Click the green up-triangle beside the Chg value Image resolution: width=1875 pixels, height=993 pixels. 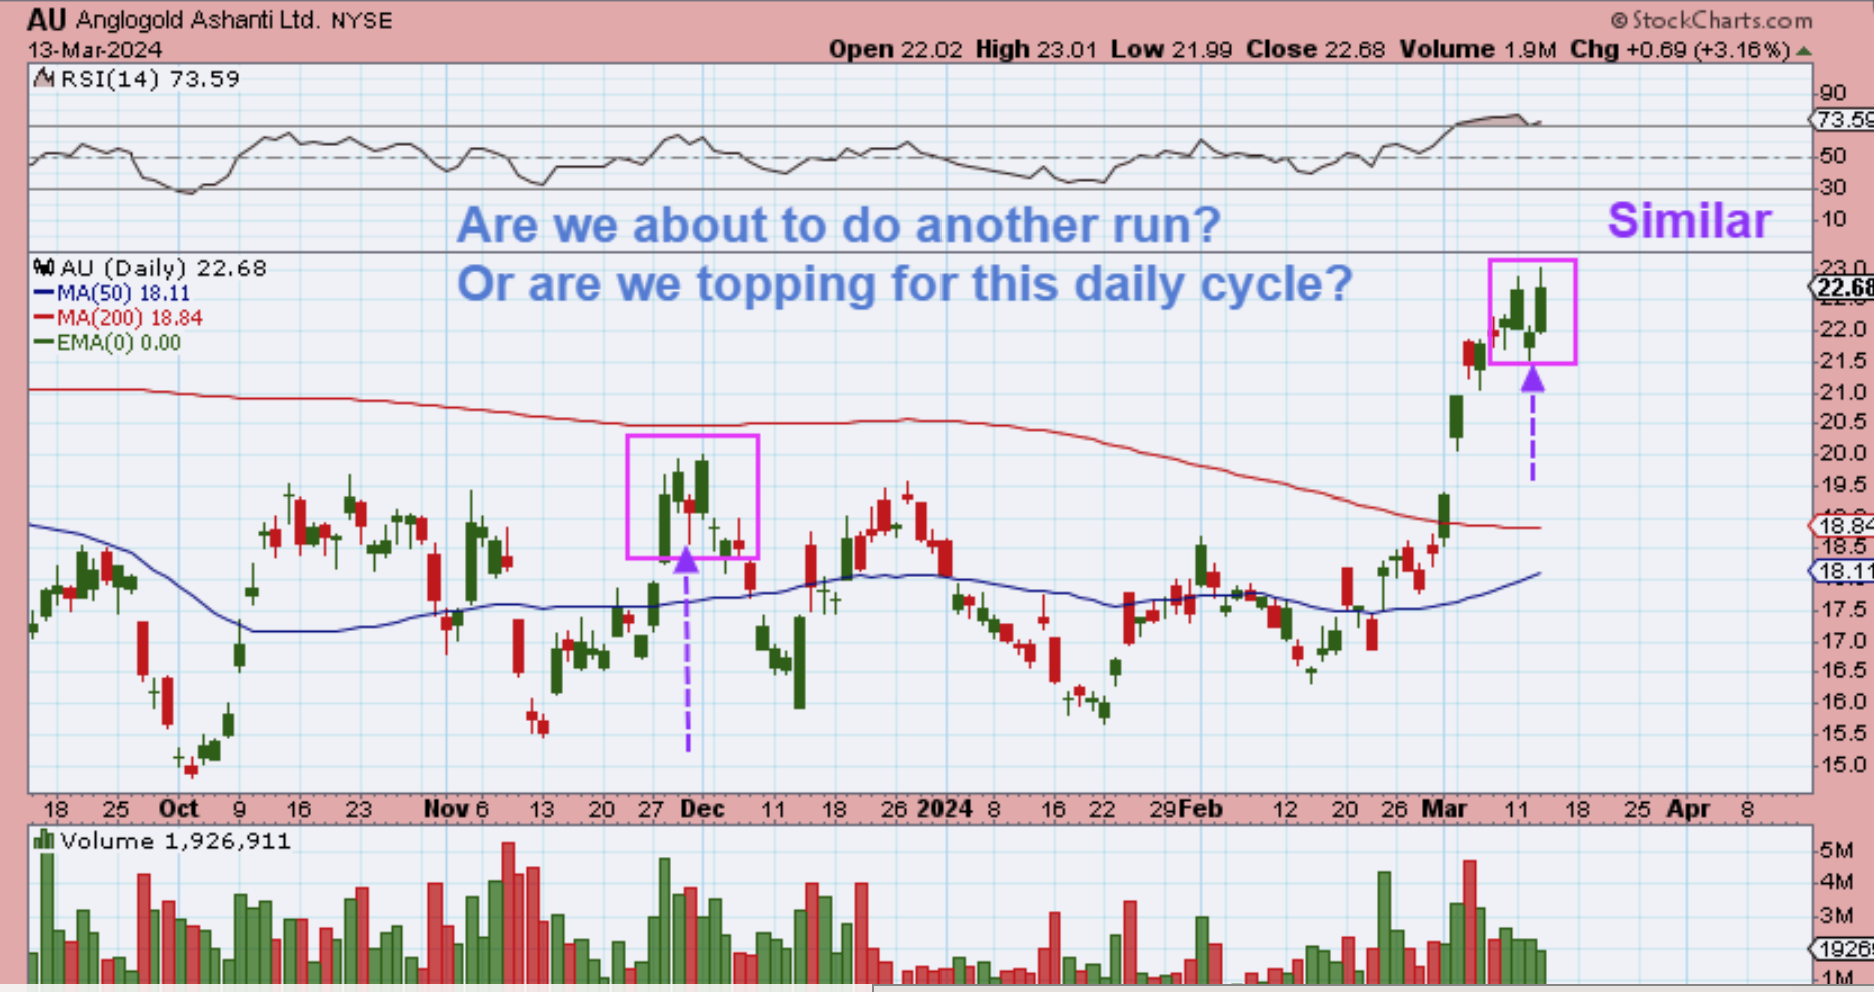point(1804,50)
